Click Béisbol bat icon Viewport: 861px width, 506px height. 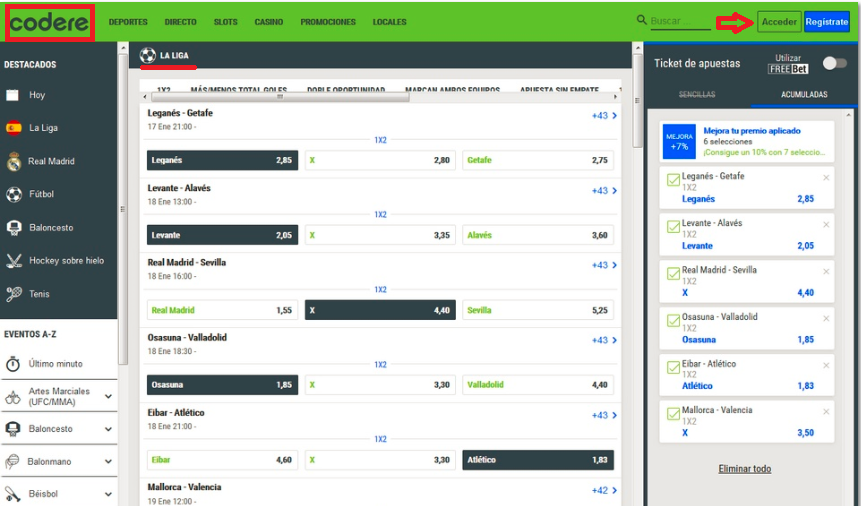click(13, 493)
